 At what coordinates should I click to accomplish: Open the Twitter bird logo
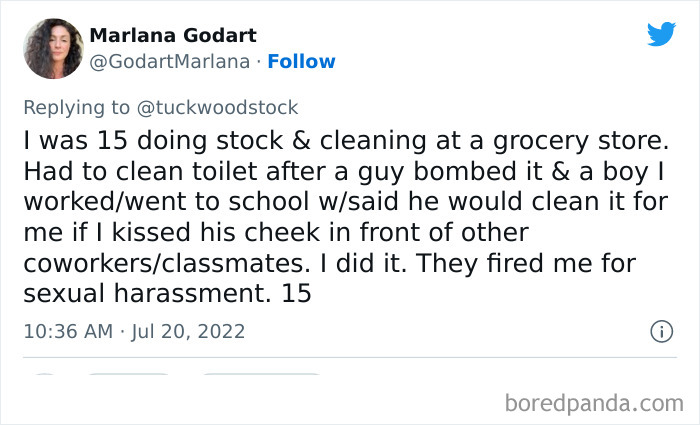click(661, 34)
